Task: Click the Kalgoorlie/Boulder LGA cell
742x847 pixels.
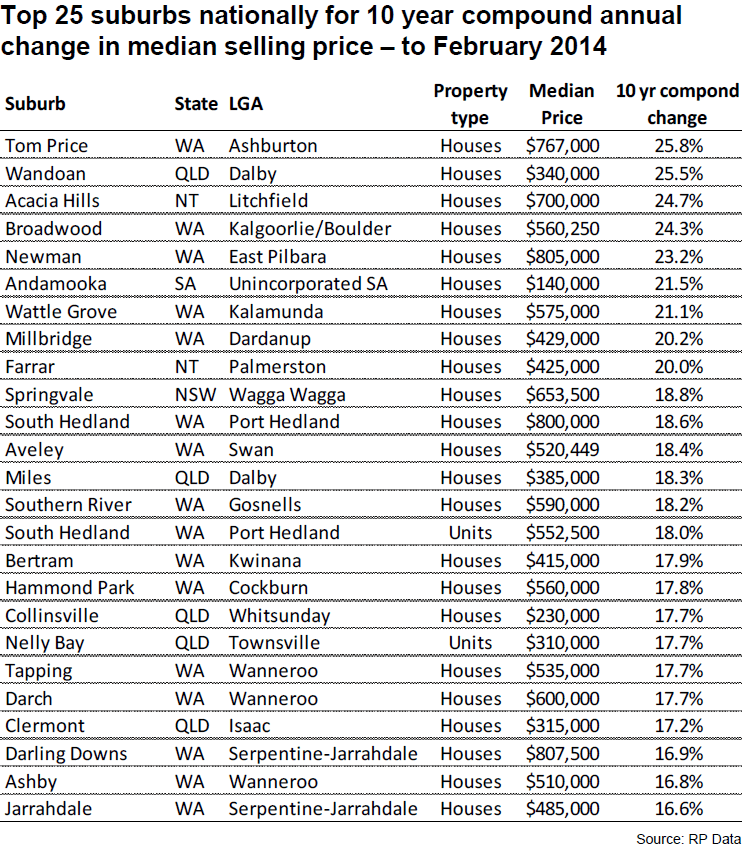Action: (310, 229)
